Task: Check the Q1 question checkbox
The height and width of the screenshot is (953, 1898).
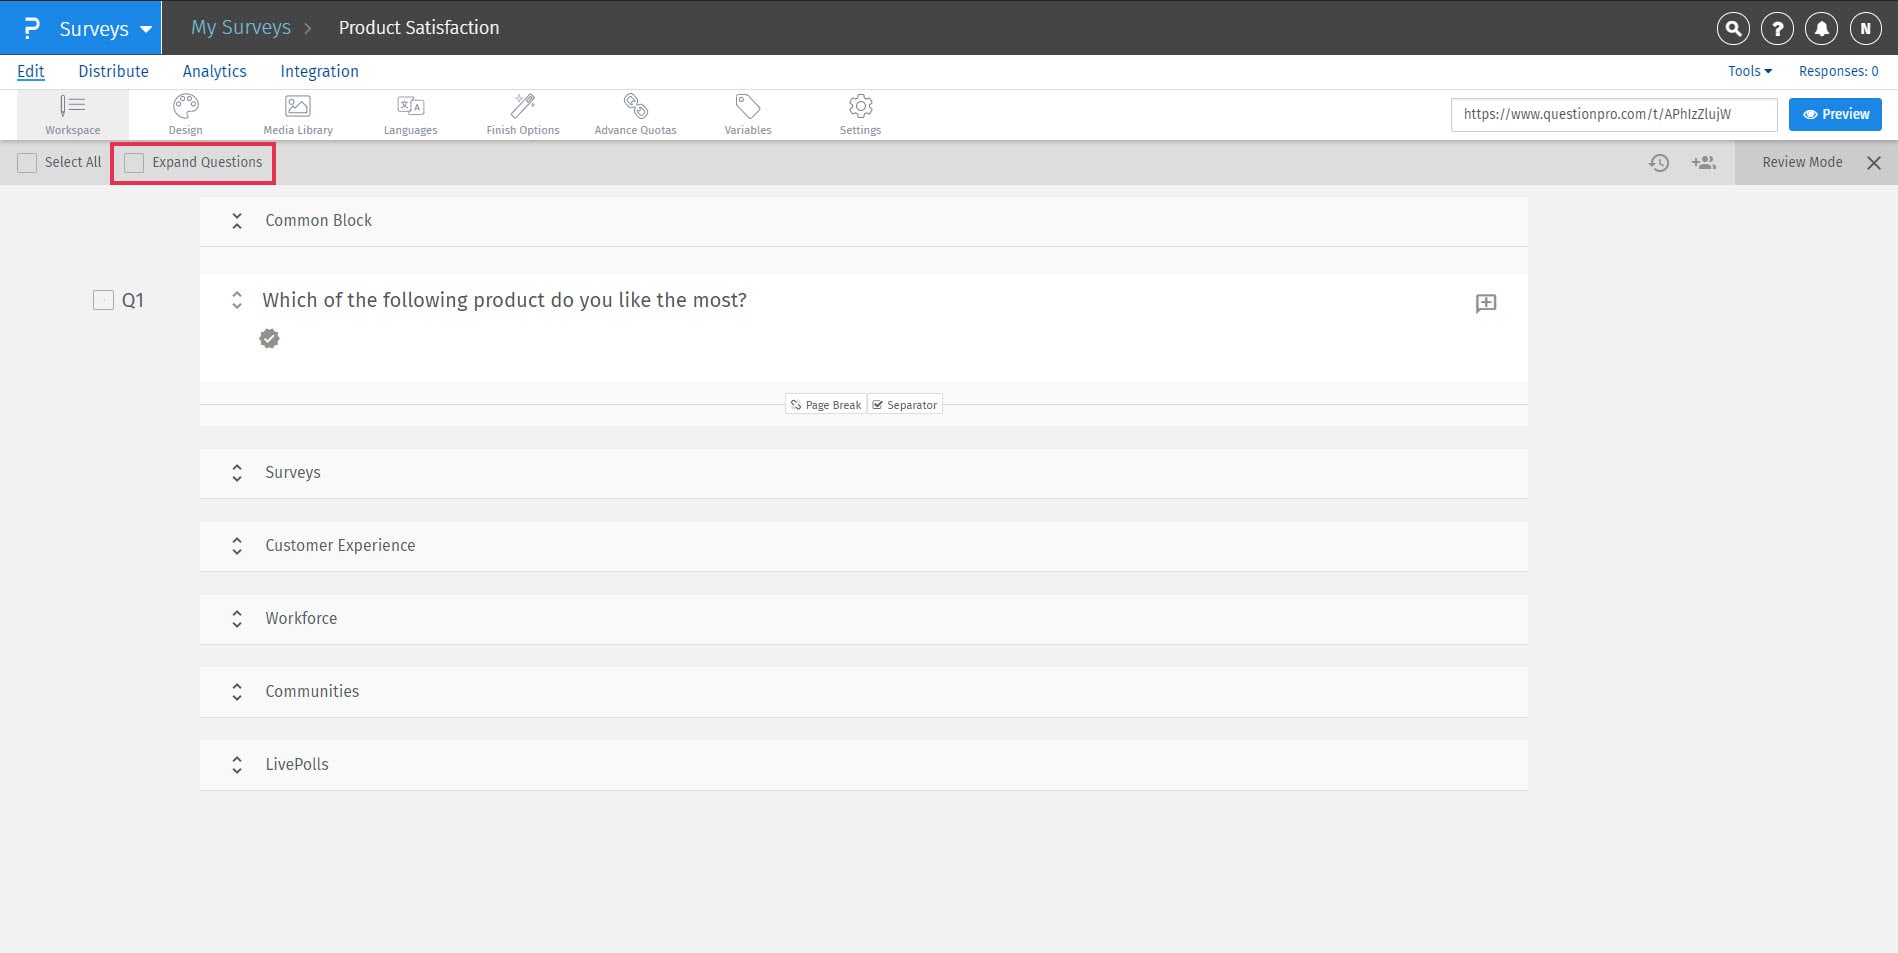Action: pyautogui.click(x=103, y=300)
